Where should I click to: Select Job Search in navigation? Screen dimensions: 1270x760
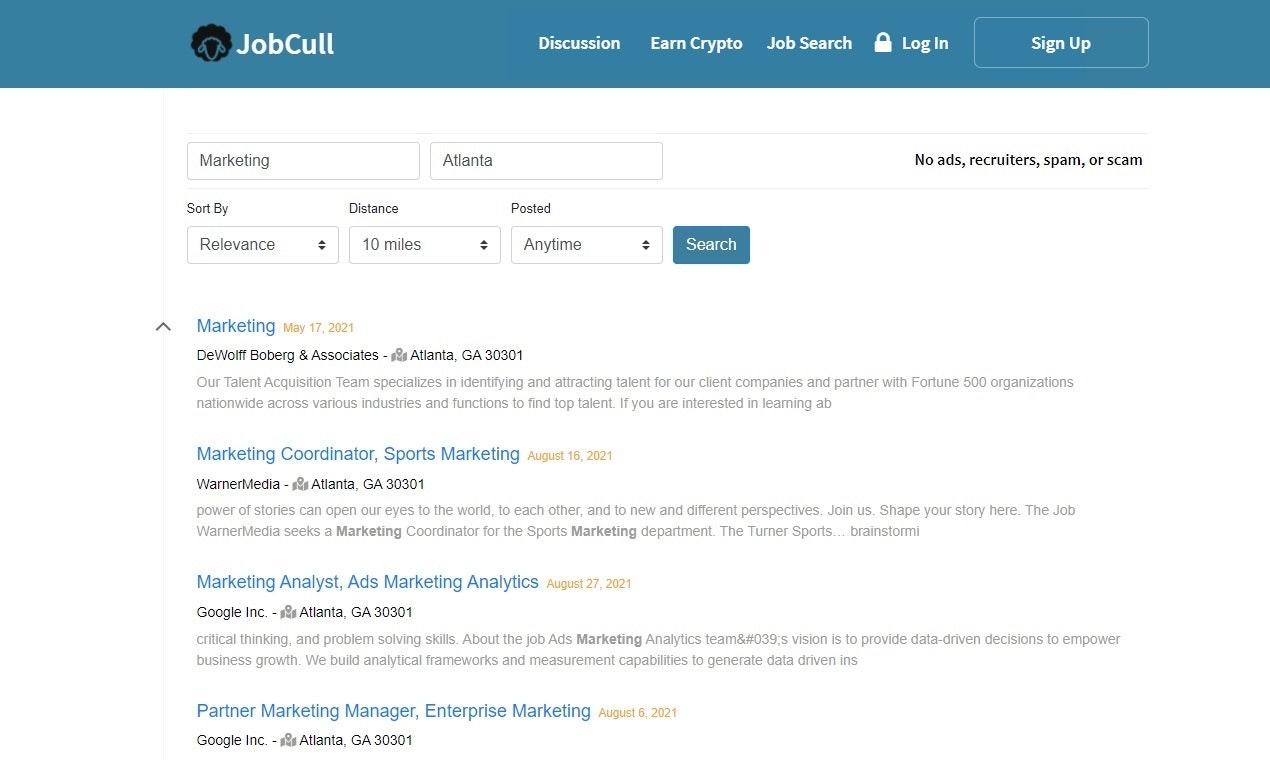pos(809,43)
